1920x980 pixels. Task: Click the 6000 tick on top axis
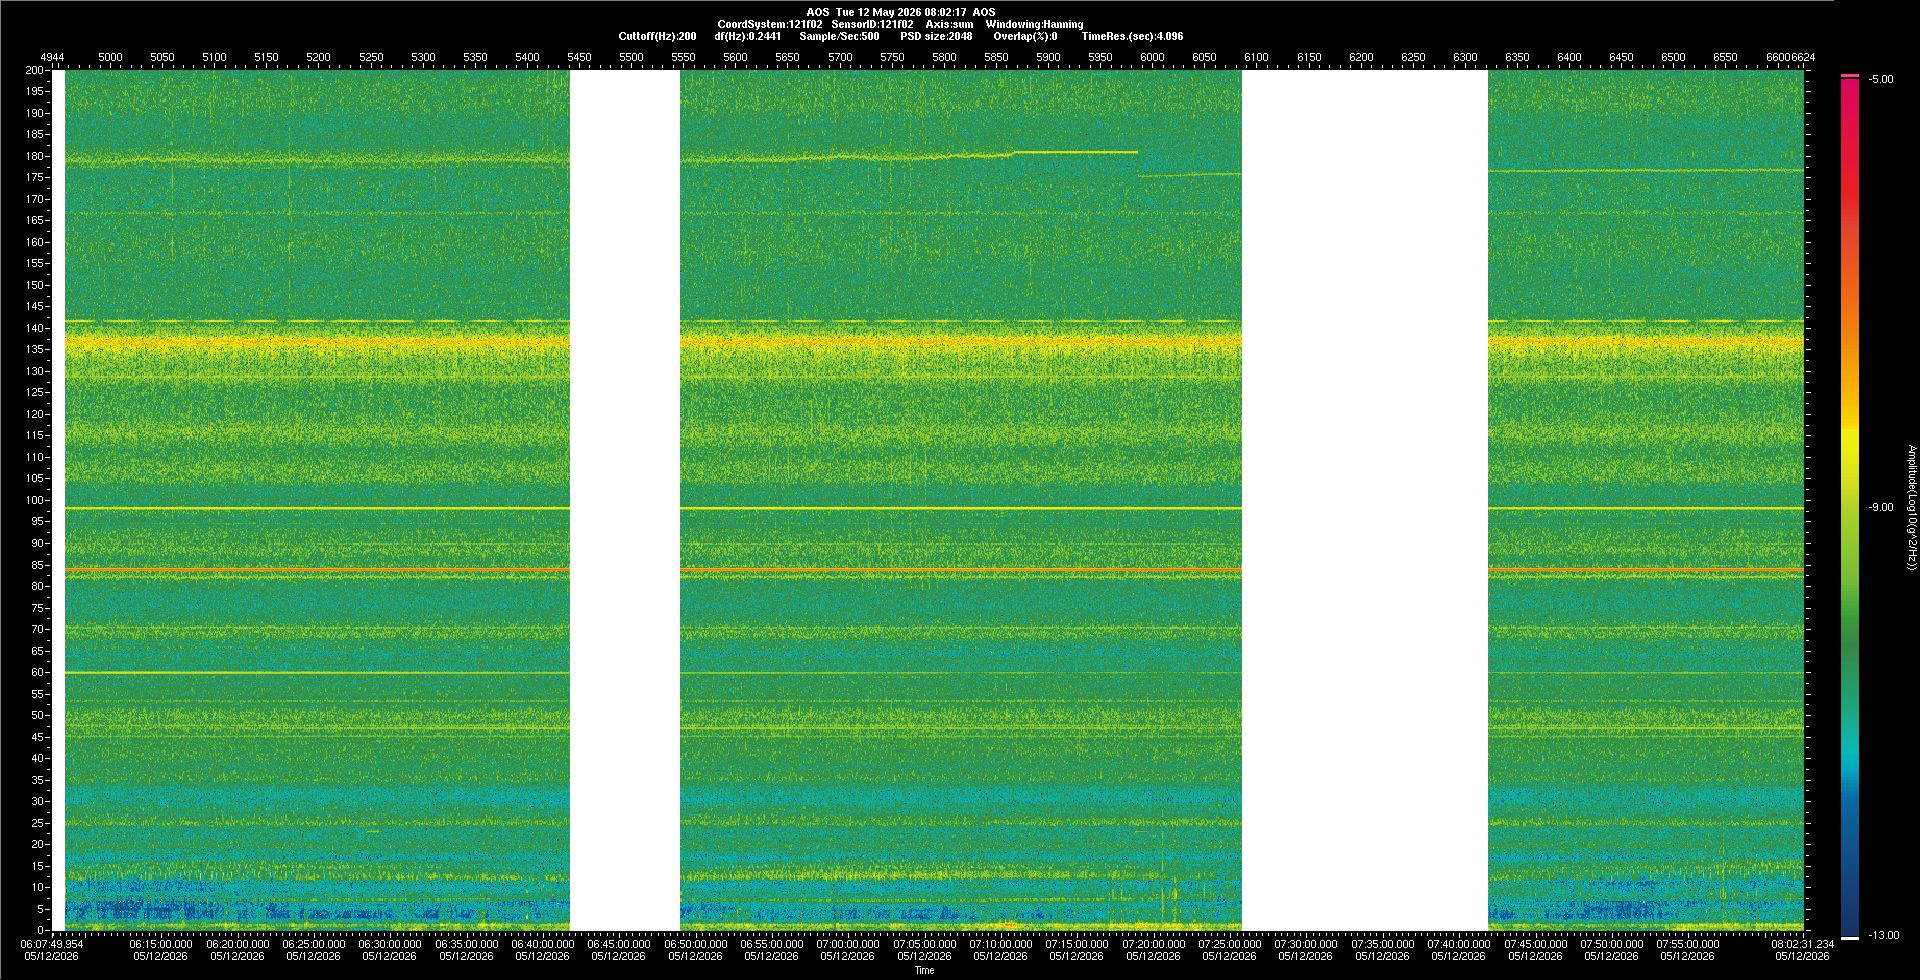1152,57
